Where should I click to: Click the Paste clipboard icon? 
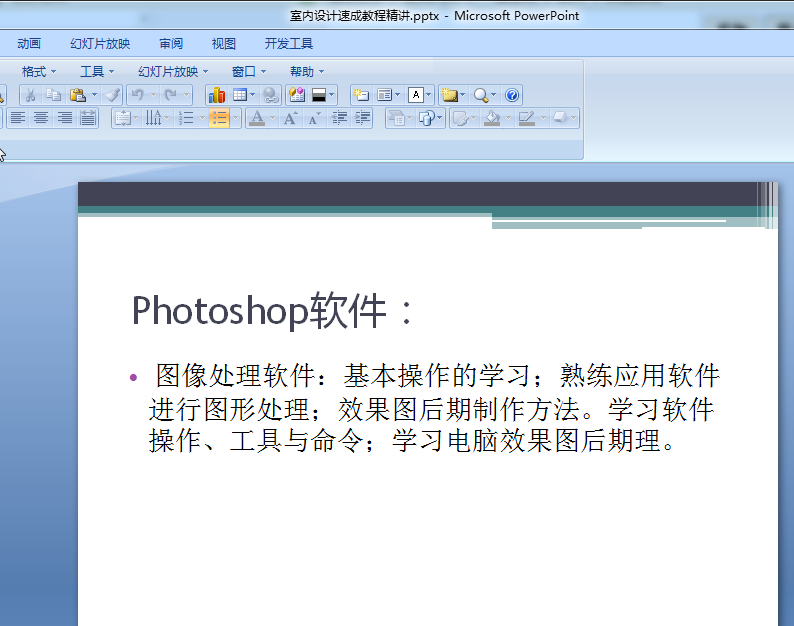77,95
